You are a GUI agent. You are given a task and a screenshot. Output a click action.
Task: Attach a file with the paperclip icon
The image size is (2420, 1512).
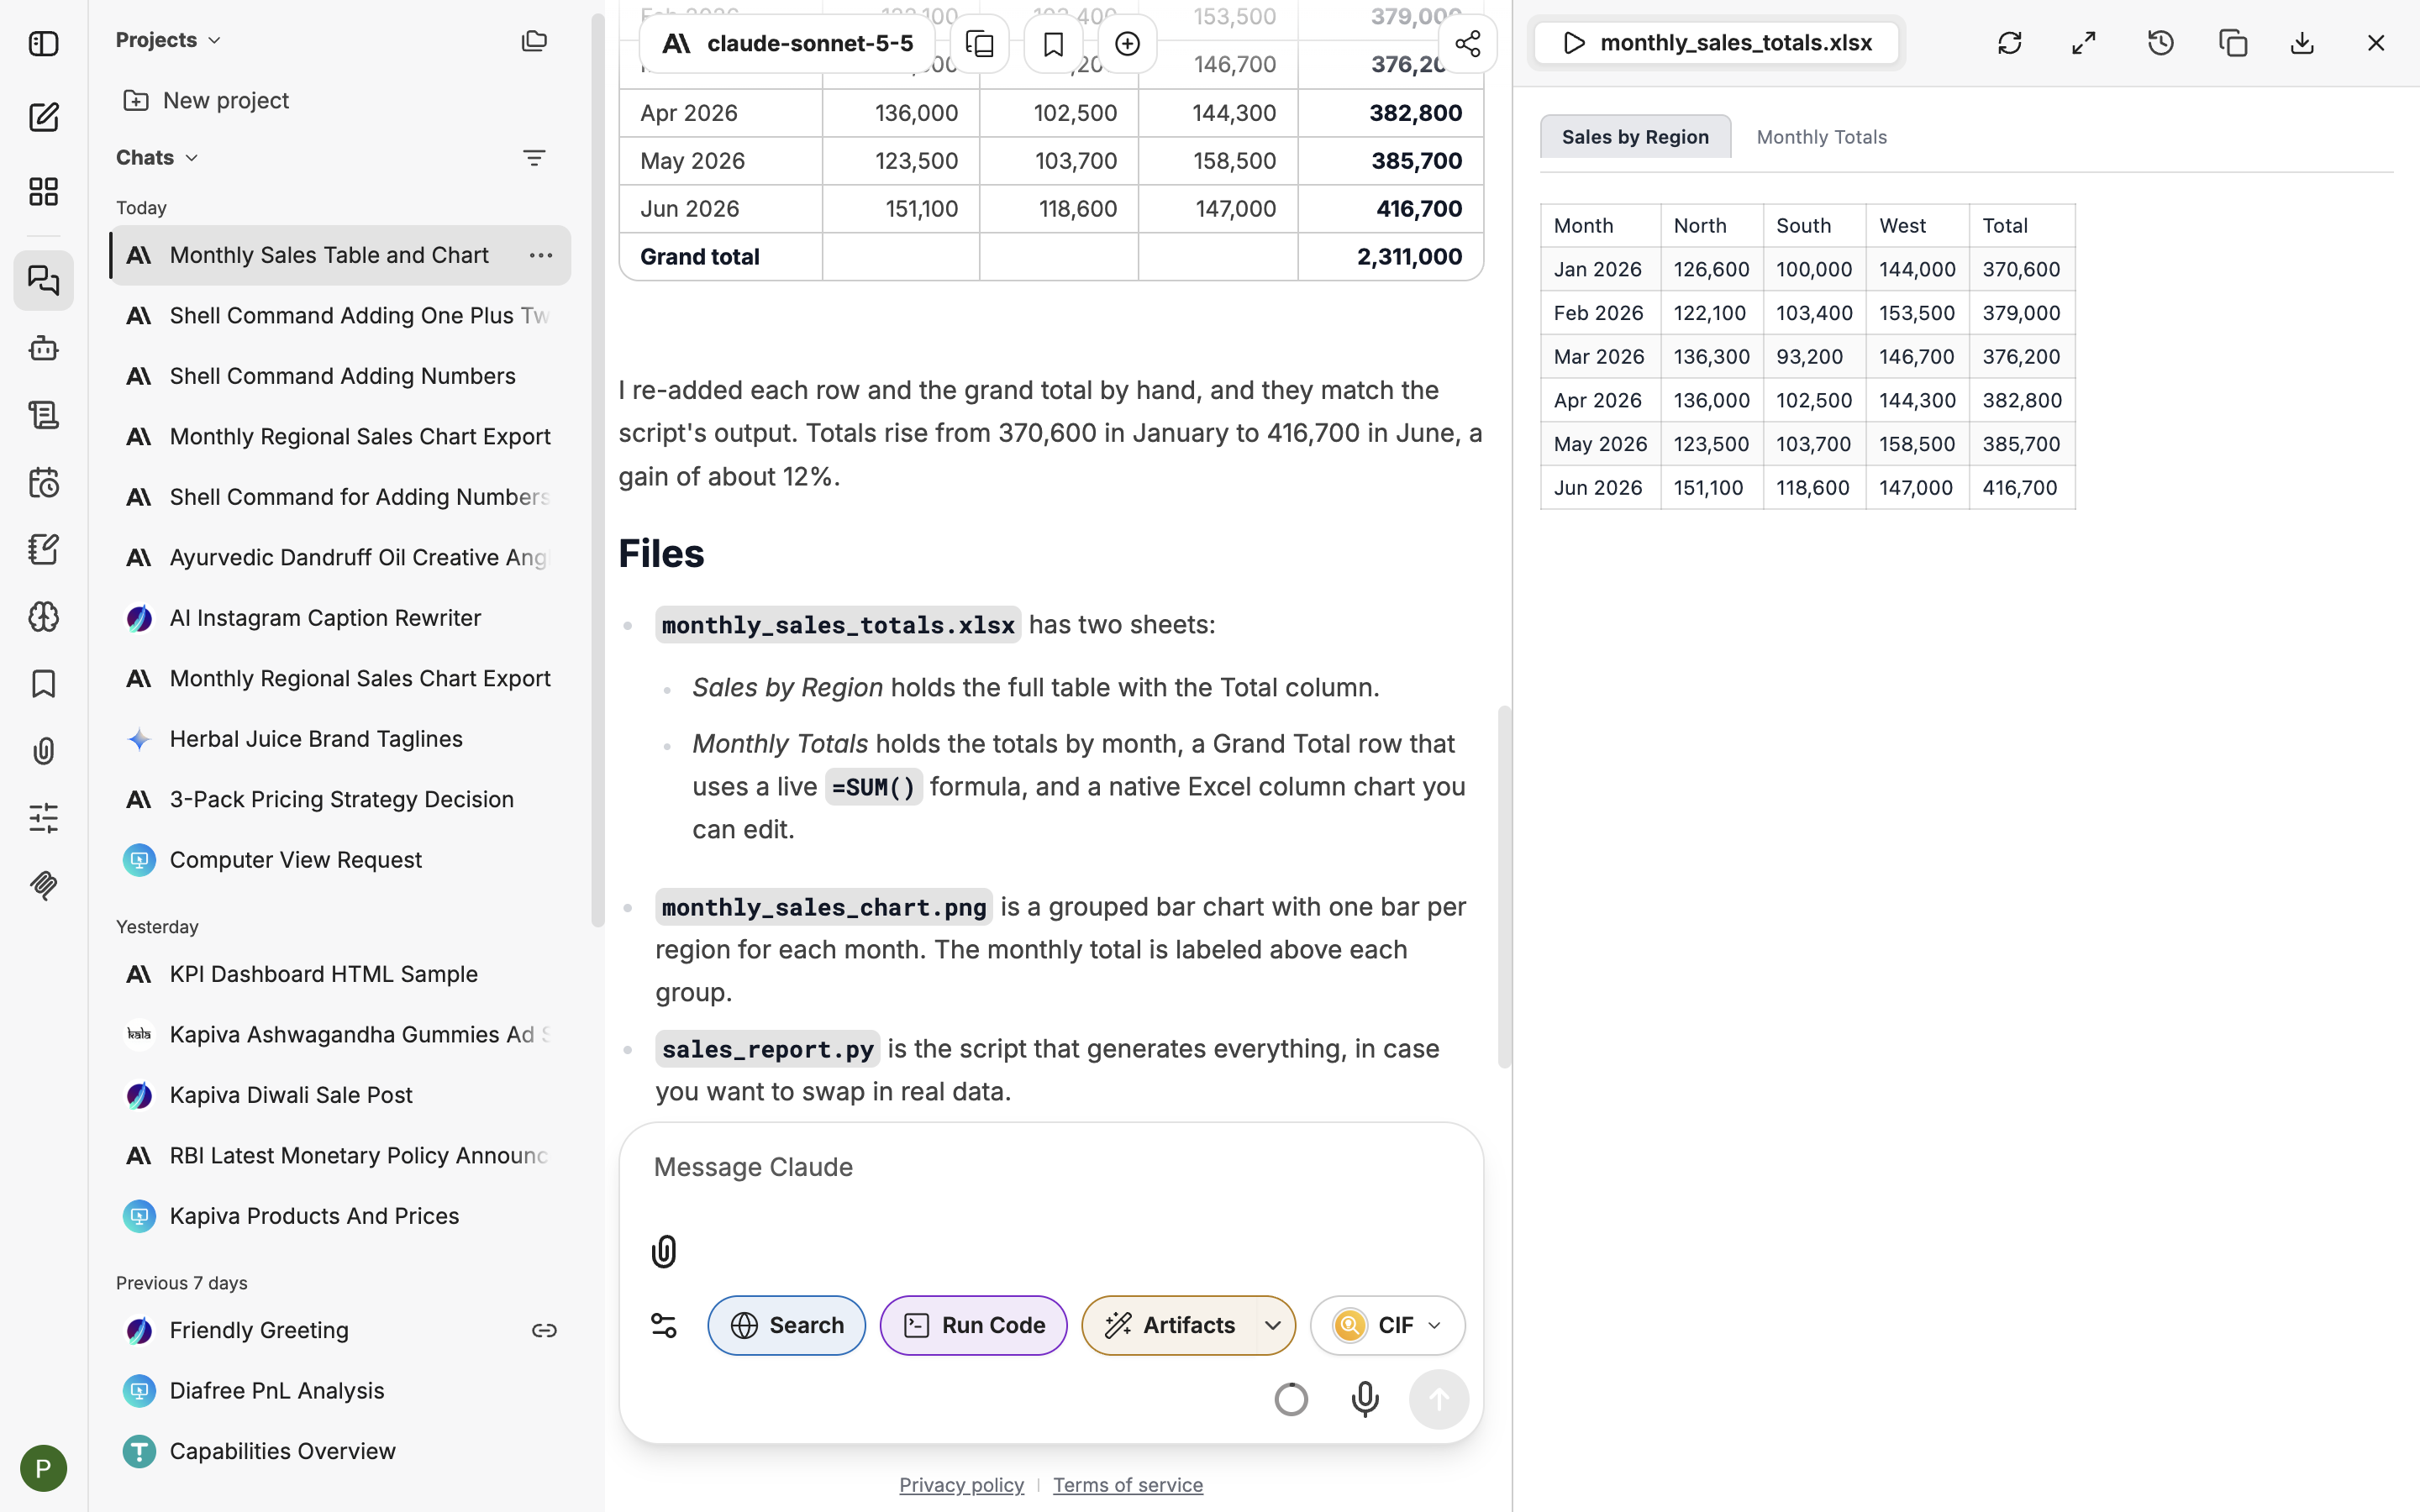[x=664, y=1251]
